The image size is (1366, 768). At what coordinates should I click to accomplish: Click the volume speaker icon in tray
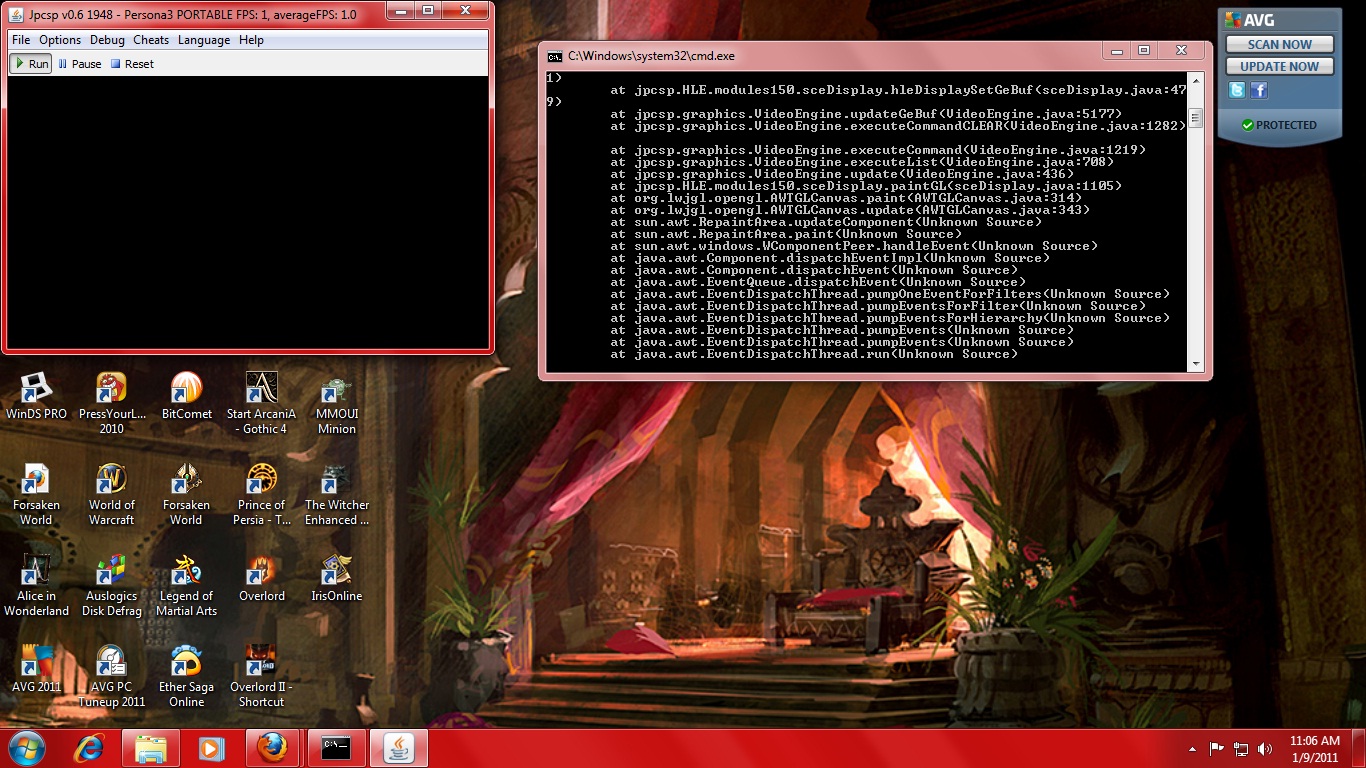[x=1264, y=748]
